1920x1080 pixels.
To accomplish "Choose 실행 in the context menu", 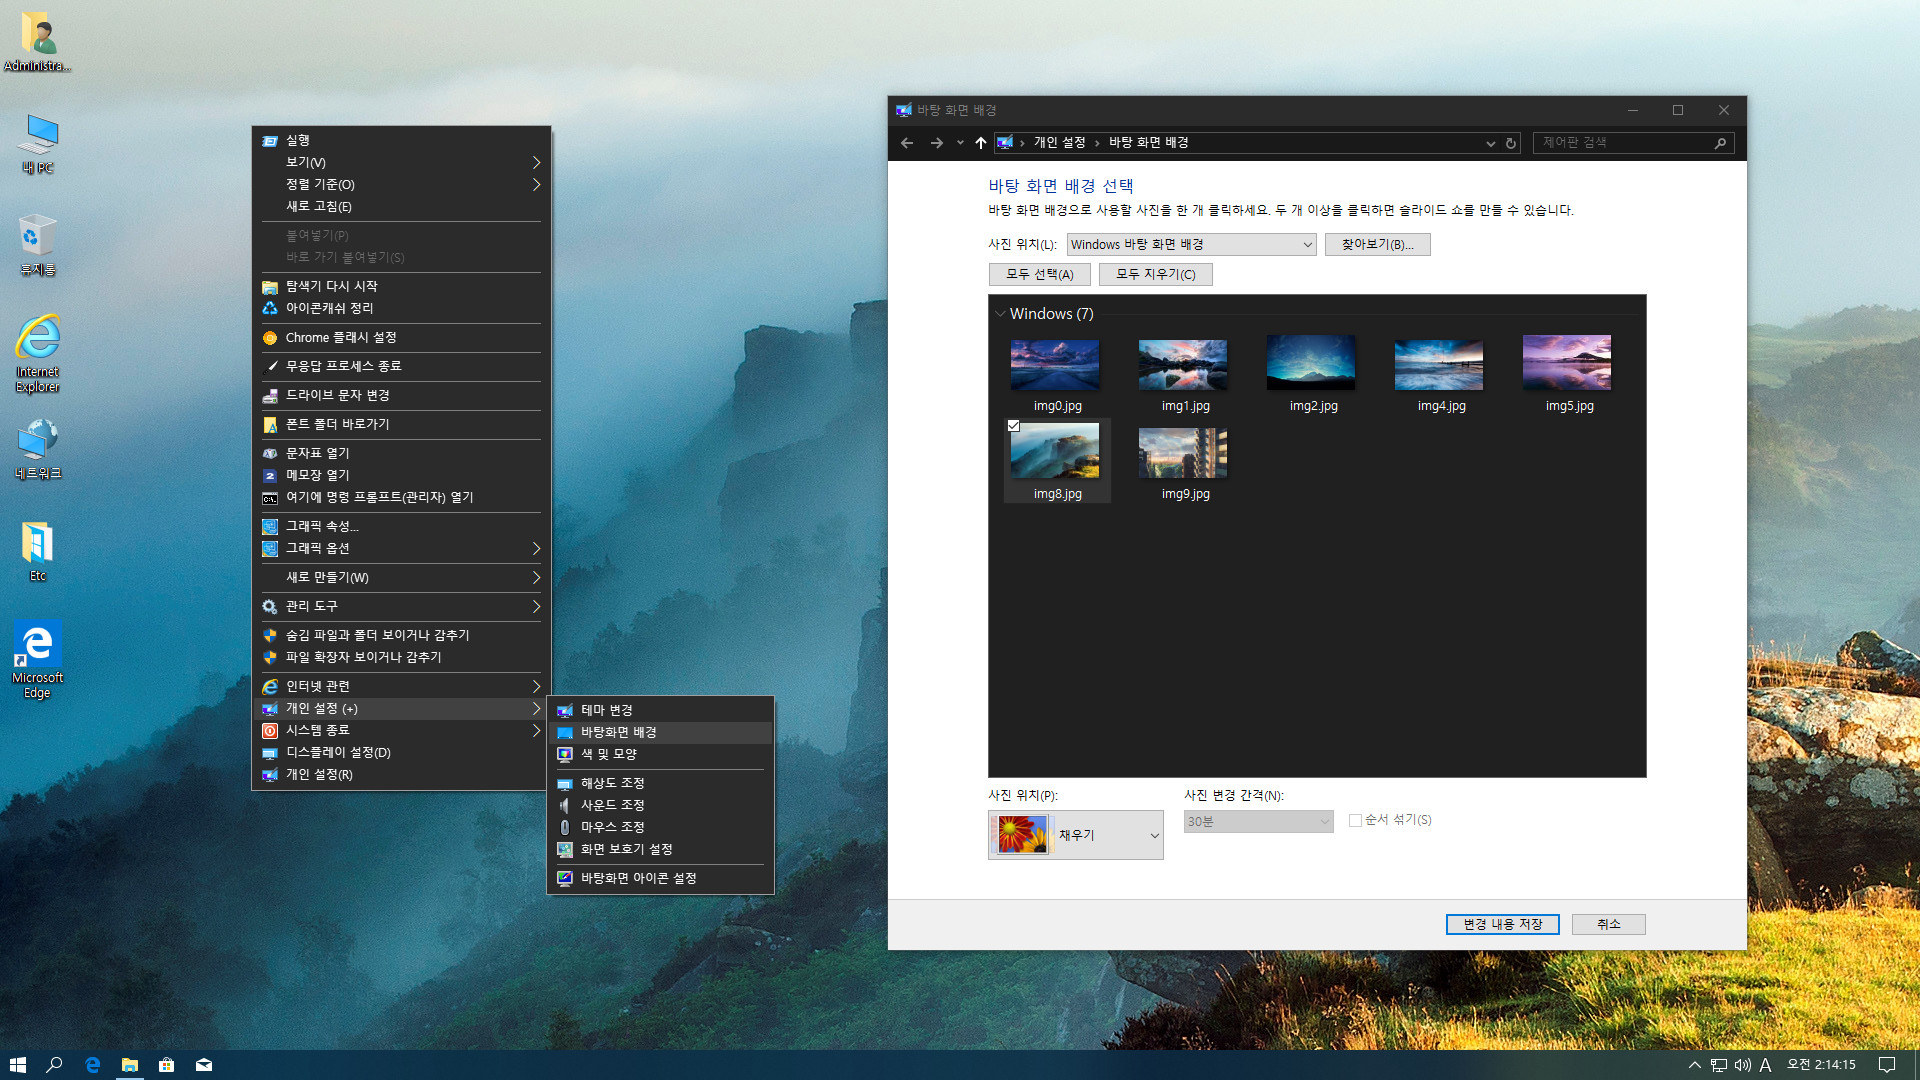I will (400, 140).
